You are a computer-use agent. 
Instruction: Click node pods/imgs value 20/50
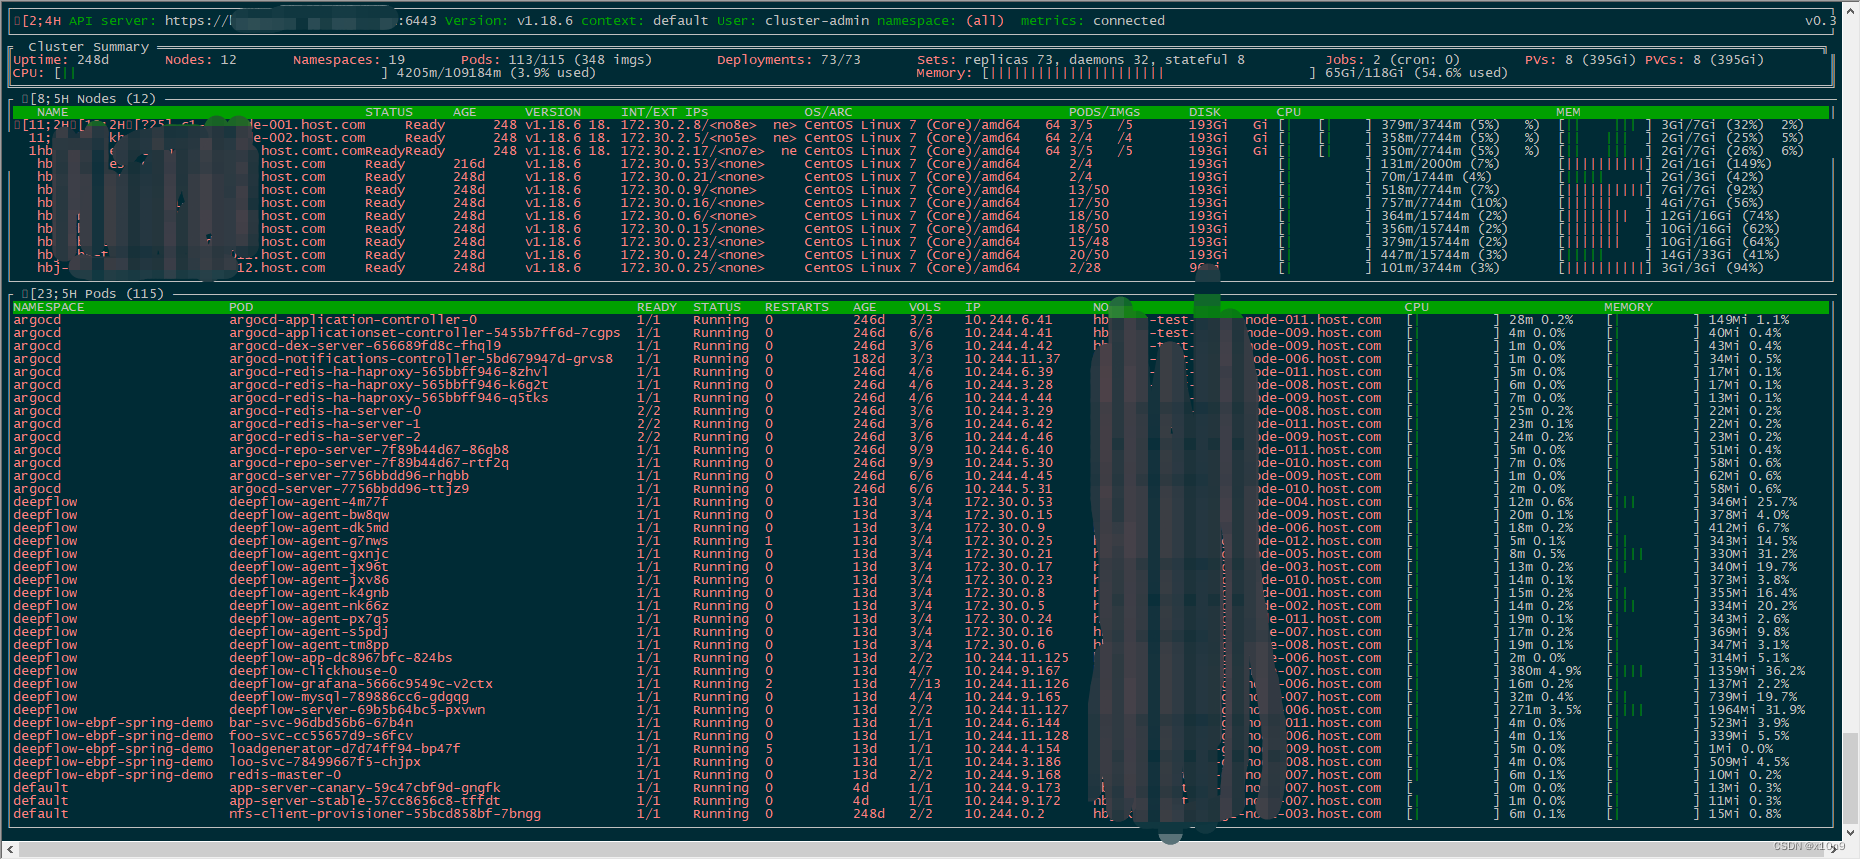point(1089,255)
